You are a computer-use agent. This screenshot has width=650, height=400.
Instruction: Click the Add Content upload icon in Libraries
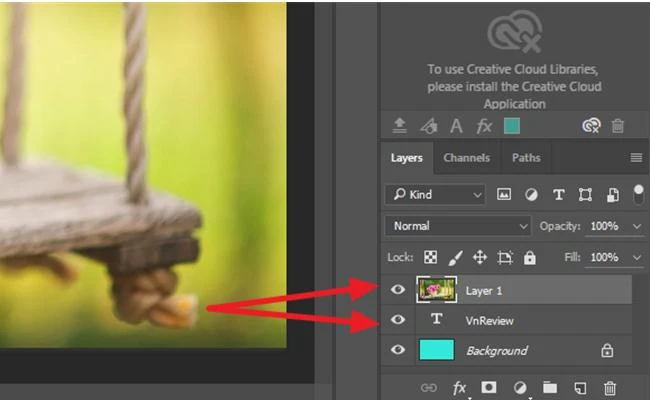click(x=399, y=126)
